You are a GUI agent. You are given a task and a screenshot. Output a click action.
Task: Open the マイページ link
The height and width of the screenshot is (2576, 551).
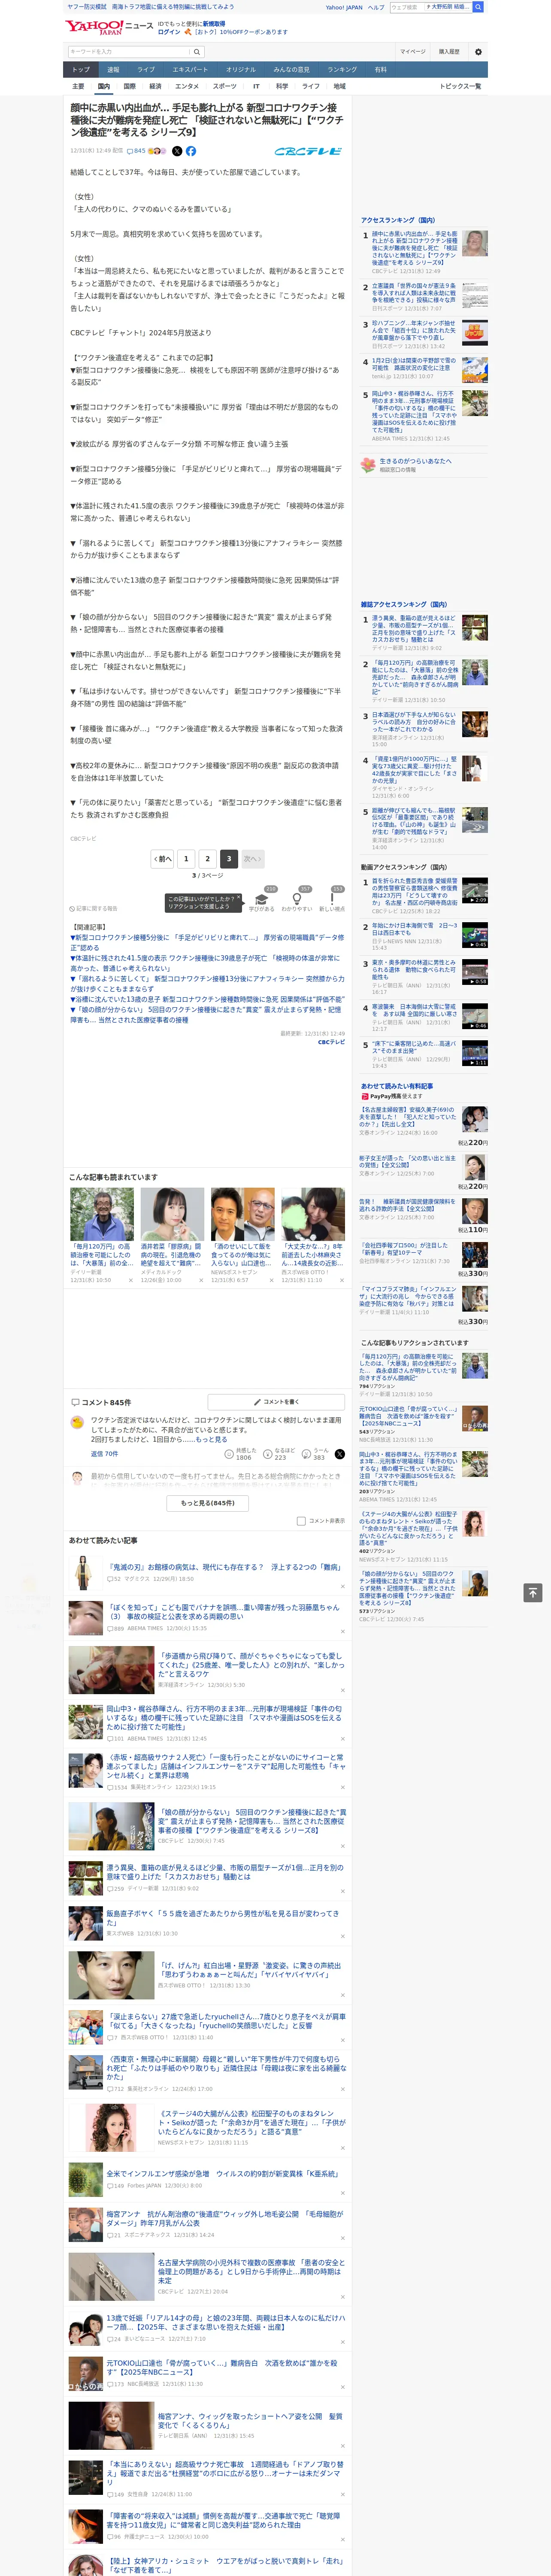(412, 52)
